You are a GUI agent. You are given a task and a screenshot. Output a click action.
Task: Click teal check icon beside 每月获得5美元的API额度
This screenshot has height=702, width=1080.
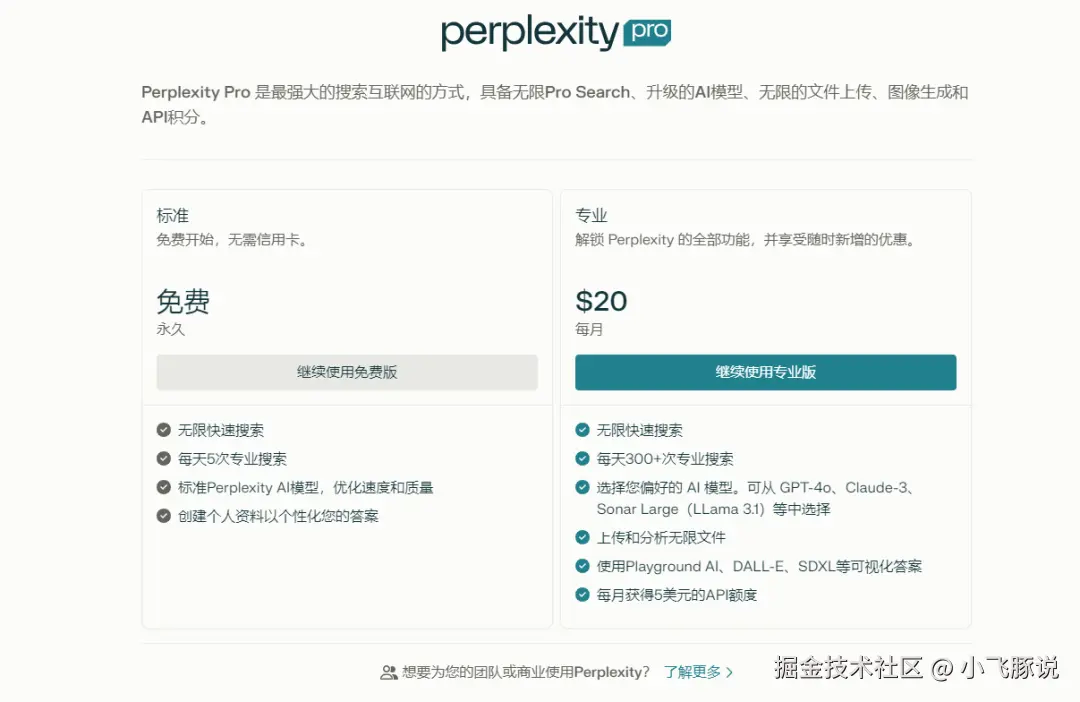pos(582,595)
